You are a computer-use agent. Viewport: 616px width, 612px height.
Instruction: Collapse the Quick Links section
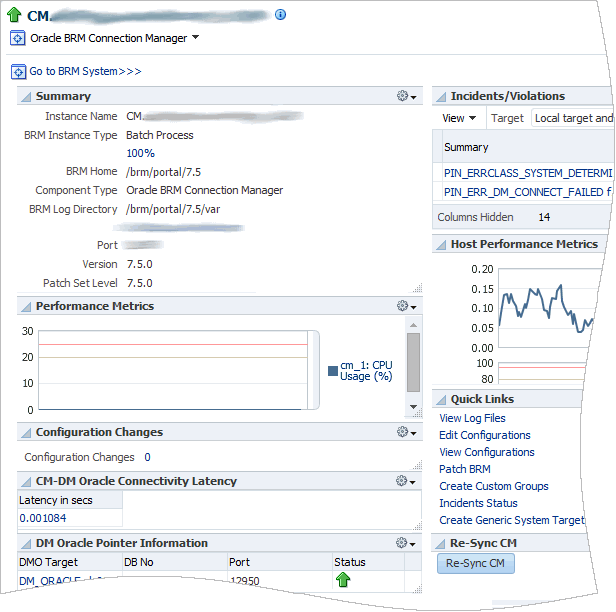[x=441, y=400]
